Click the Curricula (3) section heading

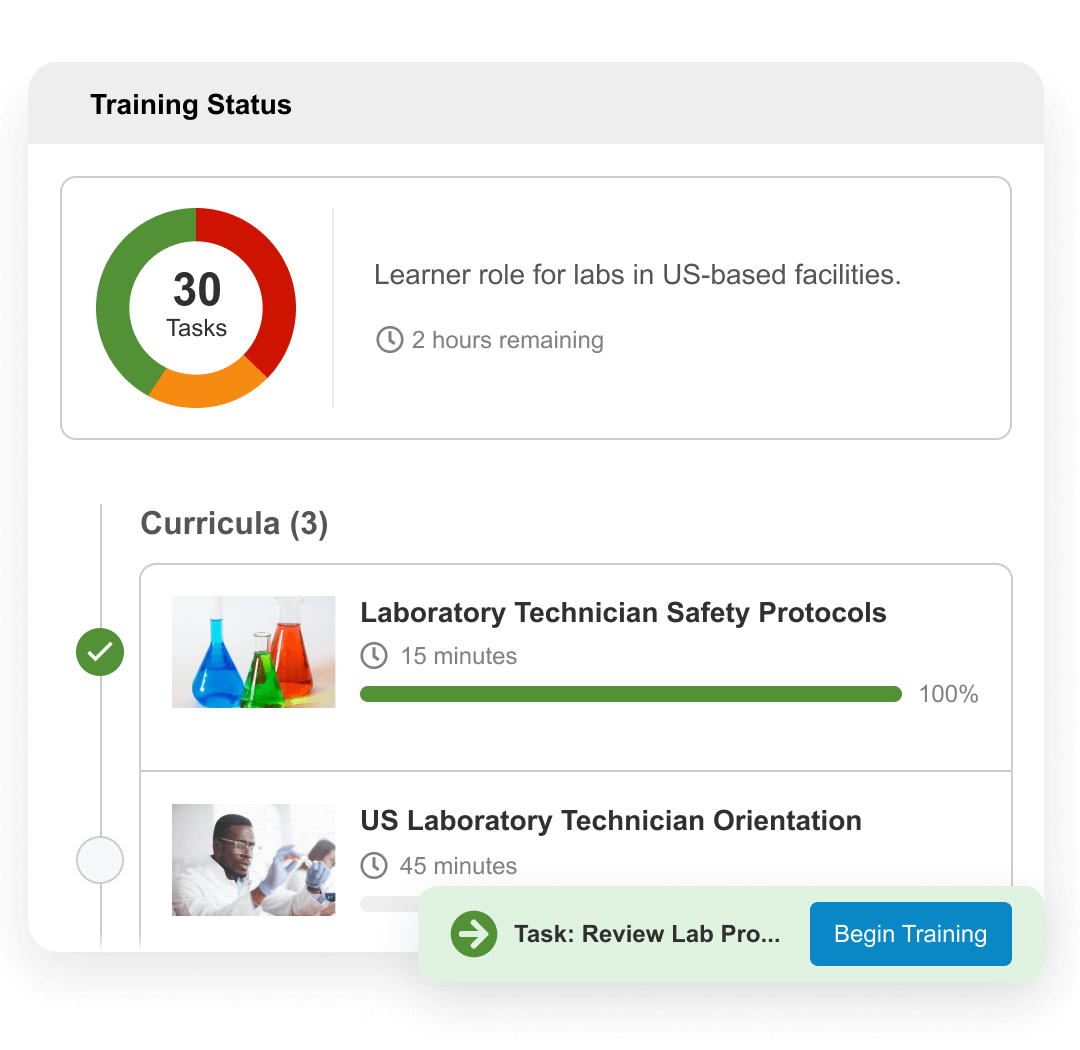[x=234, y=523]
